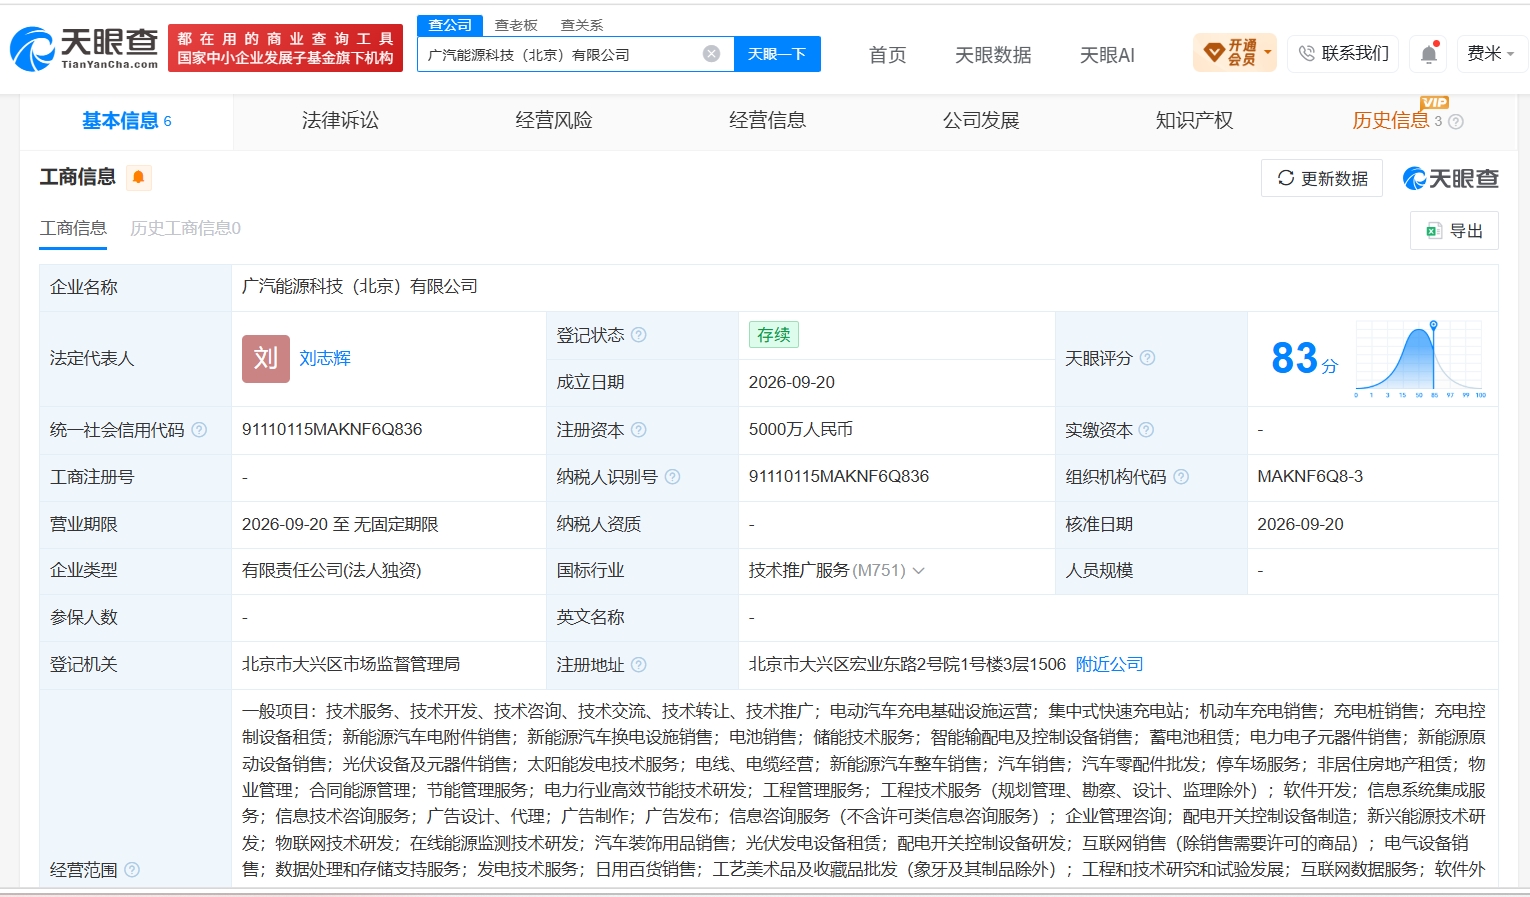Click the help icon beside 历史信息 tab
The width and height of the screenshot is (1530, 897).
click(1456, 122)
